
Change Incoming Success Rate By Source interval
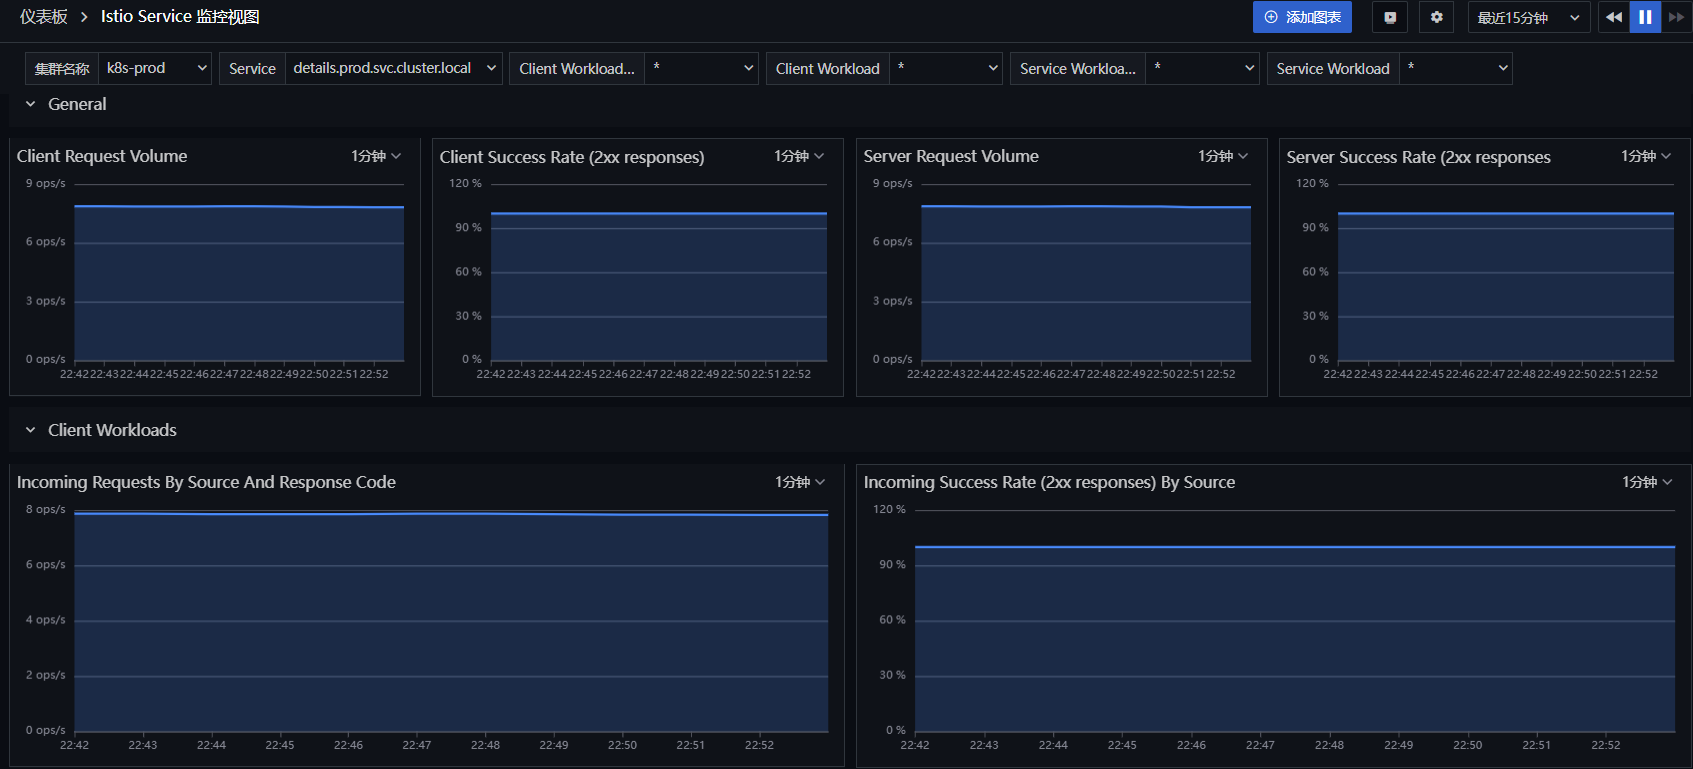point(1647,482)
